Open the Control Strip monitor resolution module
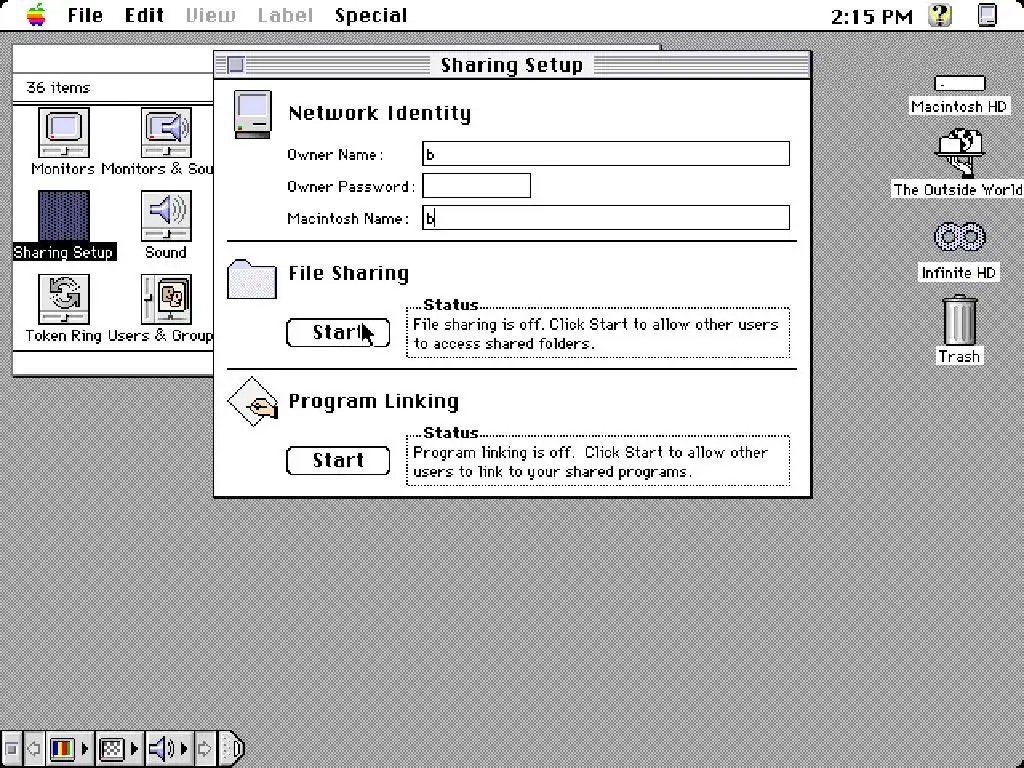The image size is (1024, 768). 118,748
